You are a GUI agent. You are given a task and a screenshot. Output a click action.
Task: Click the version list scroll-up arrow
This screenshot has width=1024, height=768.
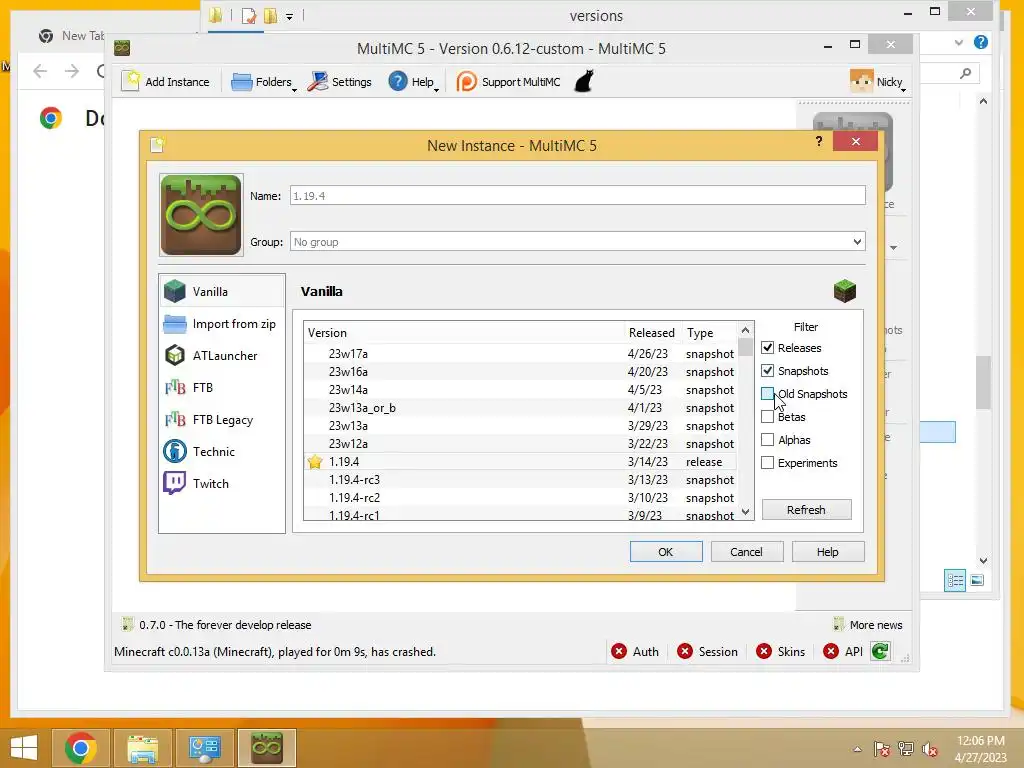(745, 330)
